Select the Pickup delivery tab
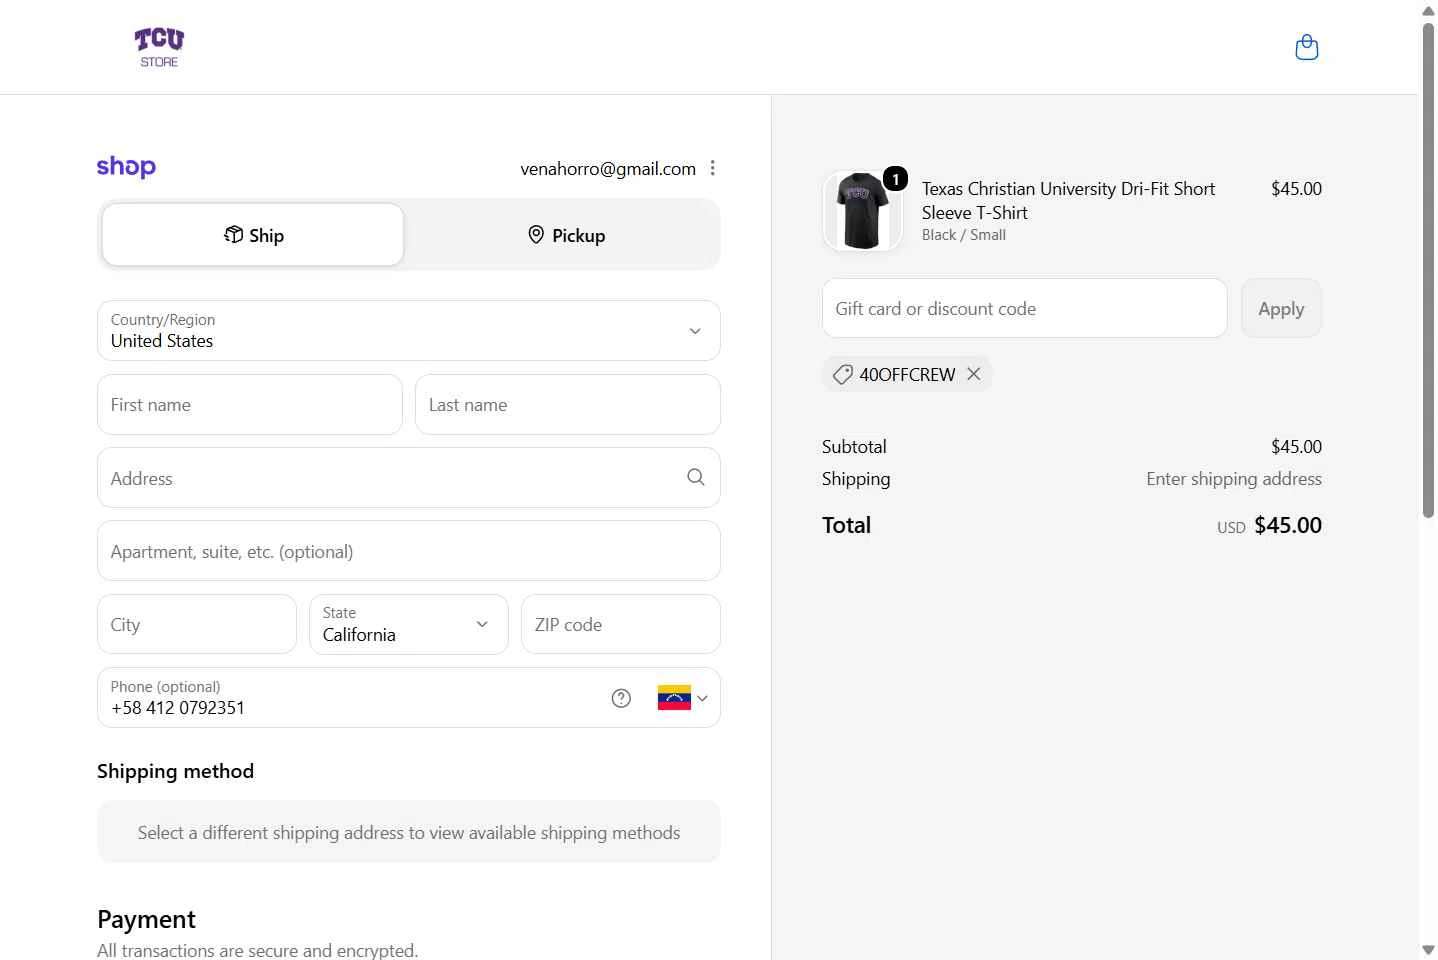The width and height of the screenshot is (1438, 960). [x=566, y=235]
